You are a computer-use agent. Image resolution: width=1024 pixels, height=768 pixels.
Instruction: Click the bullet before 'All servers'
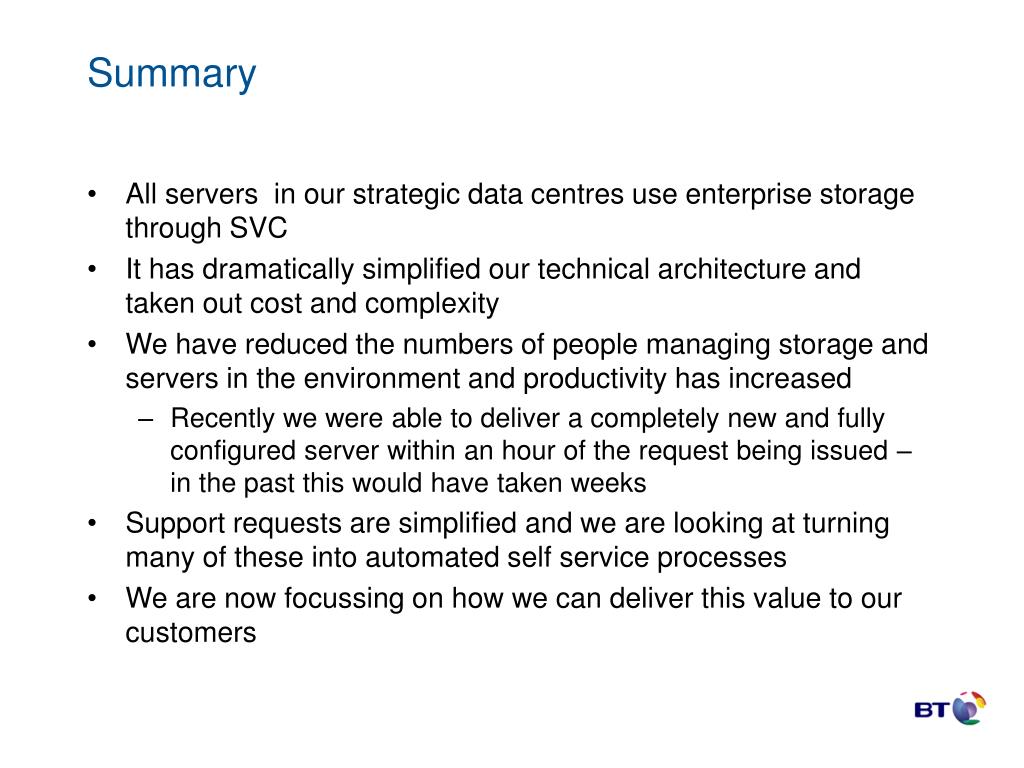(92, 194)
